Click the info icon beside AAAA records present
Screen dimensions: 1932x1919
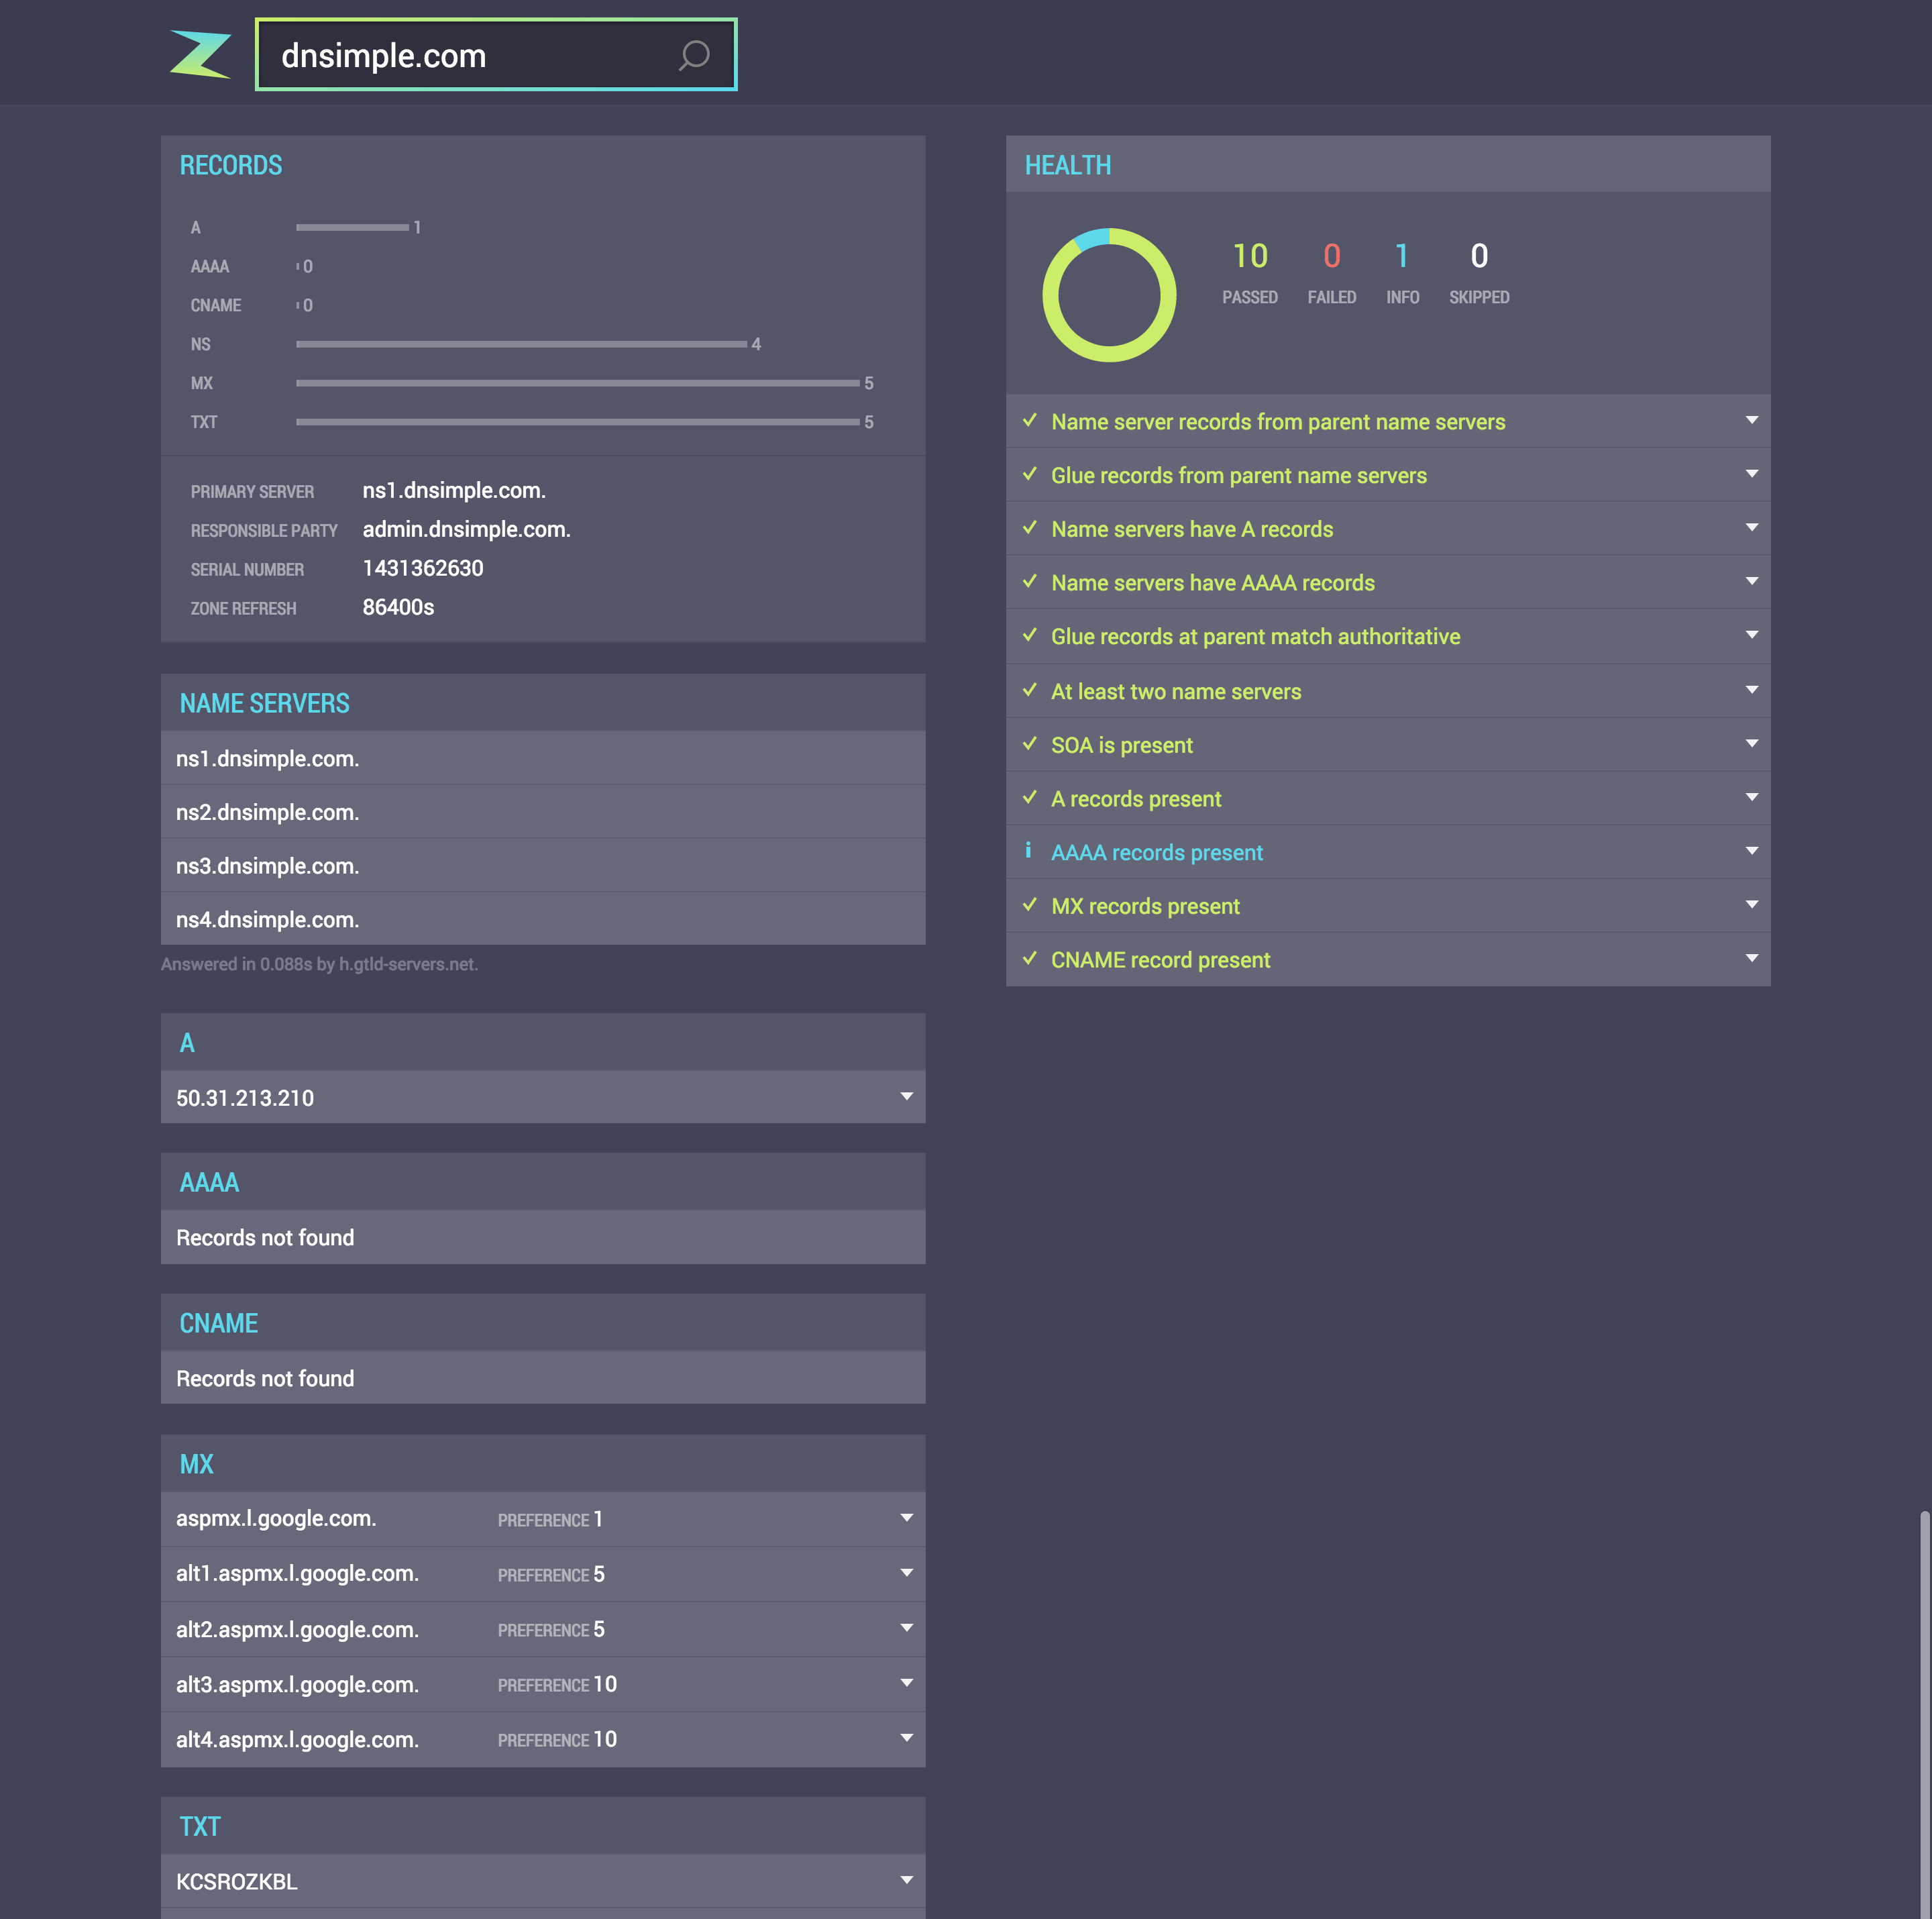pos(1028,851)
